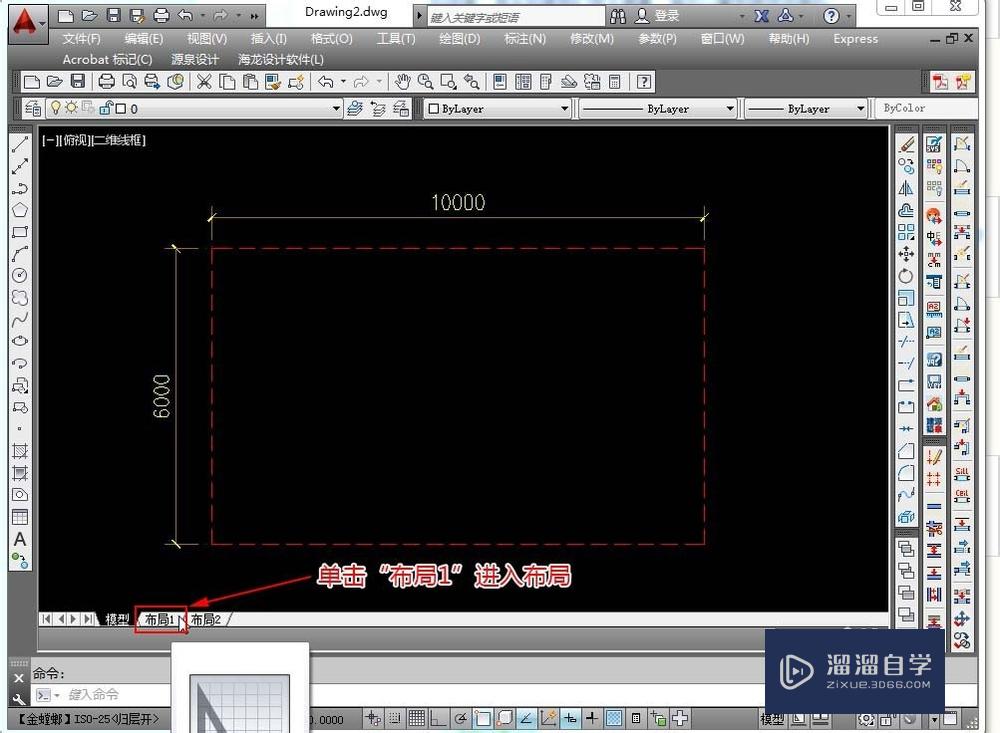Viewport: 1000px width, 733px height.
Task: Click the Zoom Previous icon
Action: [472, 82]
